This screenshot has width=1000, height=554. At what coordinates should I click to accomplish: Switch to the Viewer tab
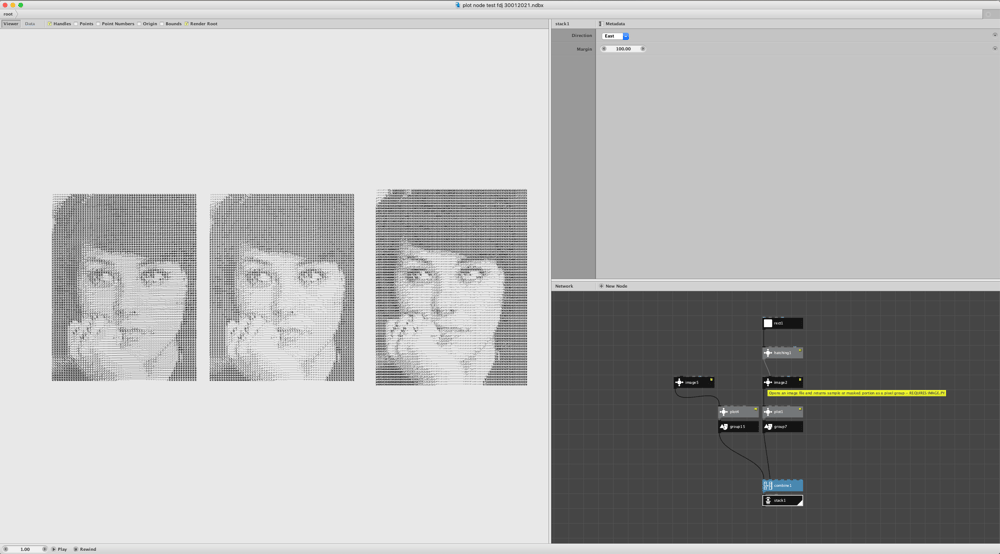(11, 24)
